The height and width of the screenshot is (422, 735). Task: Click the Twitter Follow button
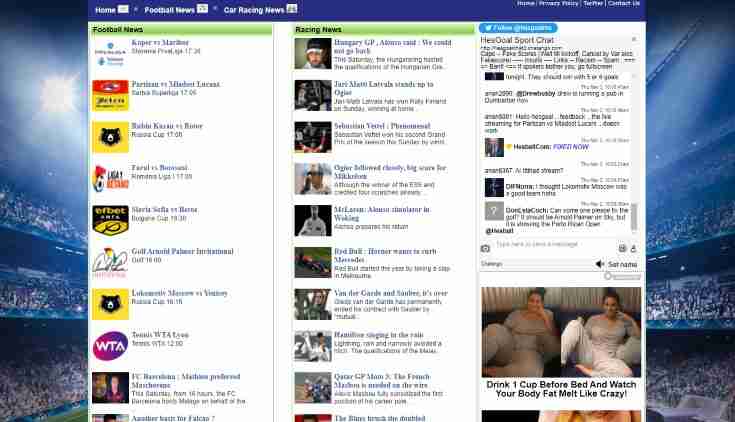tap(518, 28)
